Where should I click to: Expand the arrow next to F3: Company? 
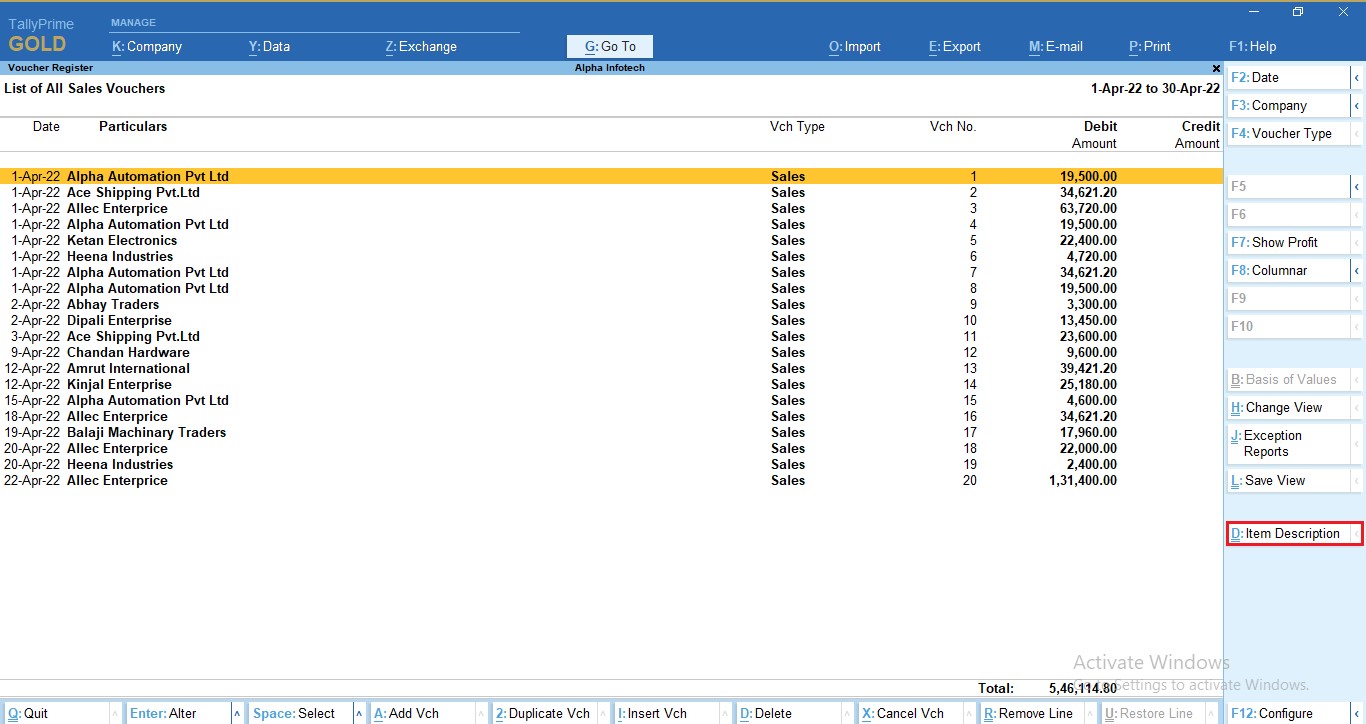pos(1357,106)
